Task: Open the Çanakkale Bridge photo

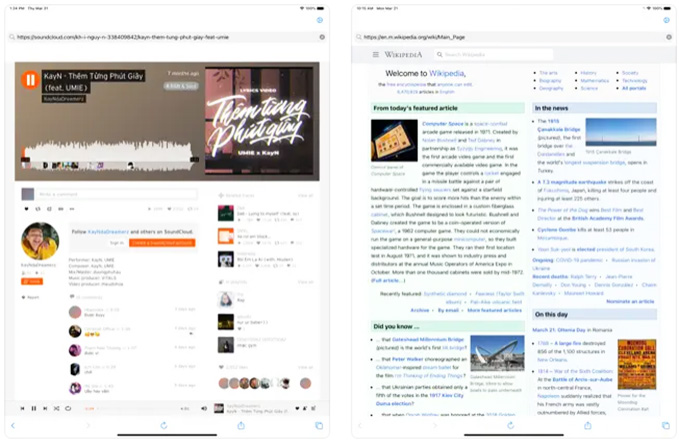Action: [x=621, y=132]
